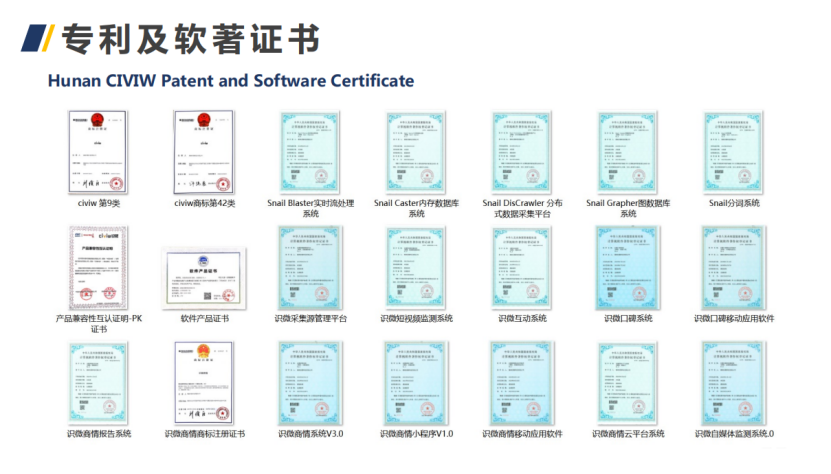Click the caption text civiw商标第42类
This screenshot has width=831, height=474.
coord(205,203)
